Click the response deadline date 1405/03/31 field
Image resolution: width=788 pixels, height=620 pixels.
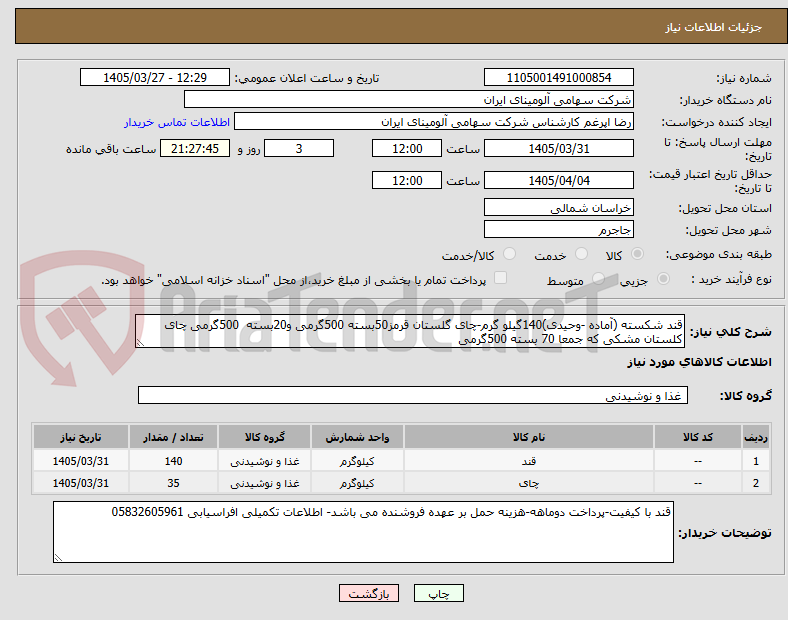558,148
